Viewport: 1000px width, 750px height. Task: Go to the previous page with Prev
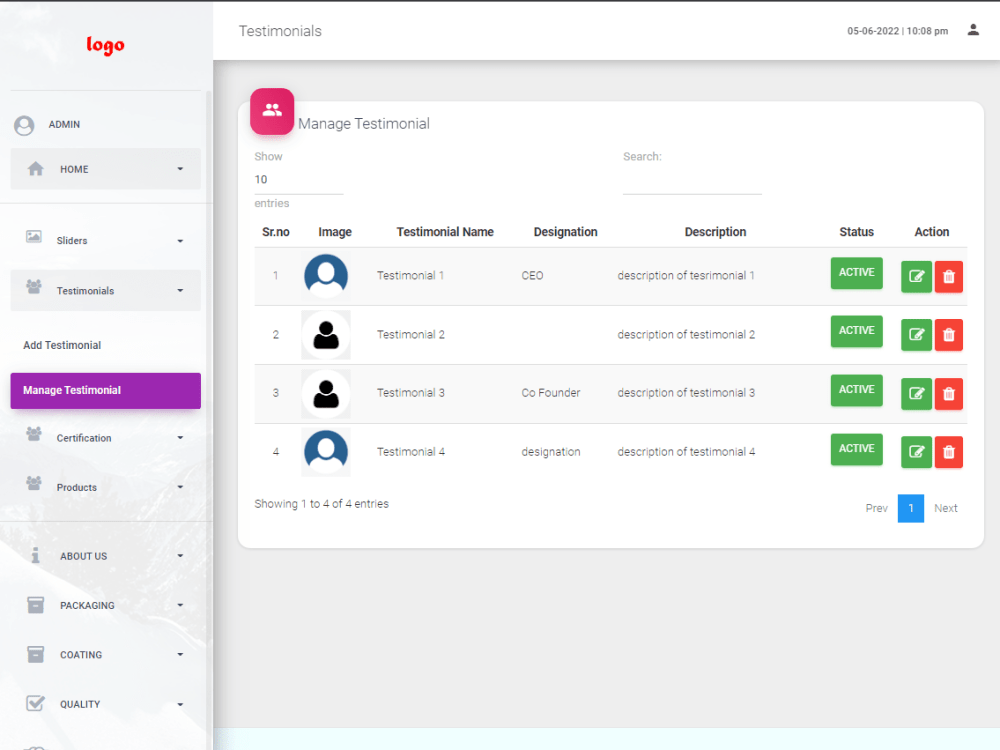tap(876, 508)
